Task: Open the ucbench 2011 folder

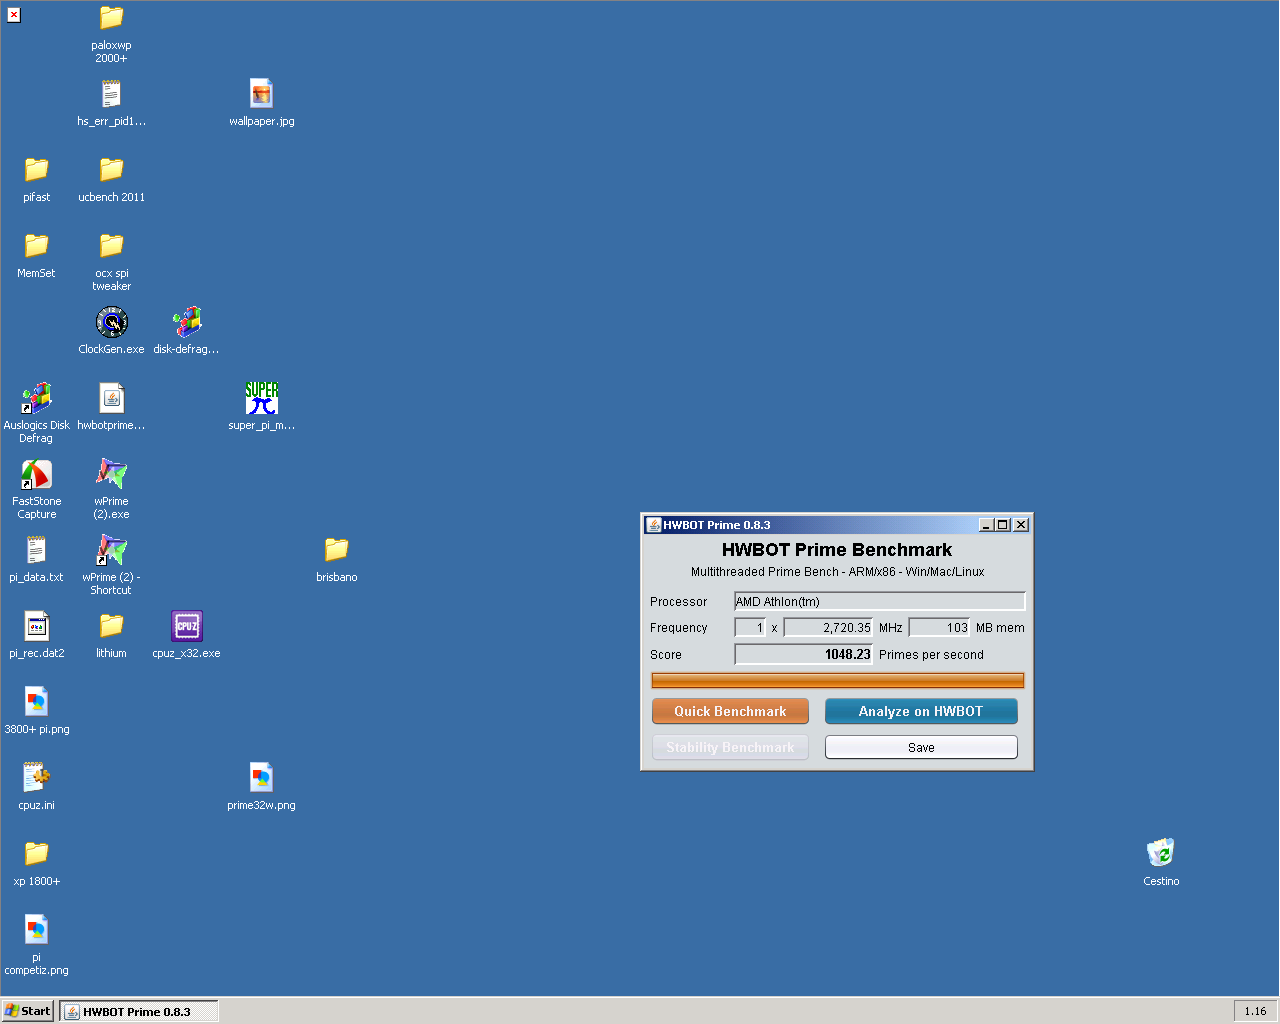Action: point(111,169)
